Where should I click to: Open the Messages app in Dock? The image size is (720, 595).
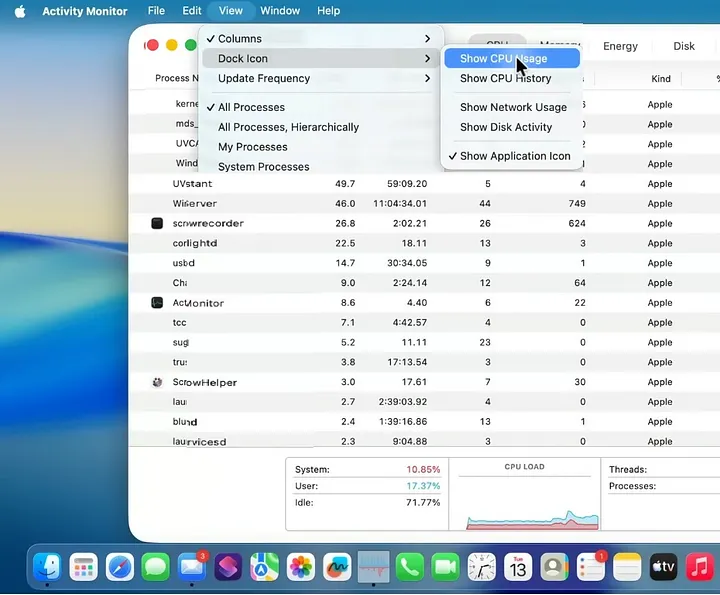[156, 568]
